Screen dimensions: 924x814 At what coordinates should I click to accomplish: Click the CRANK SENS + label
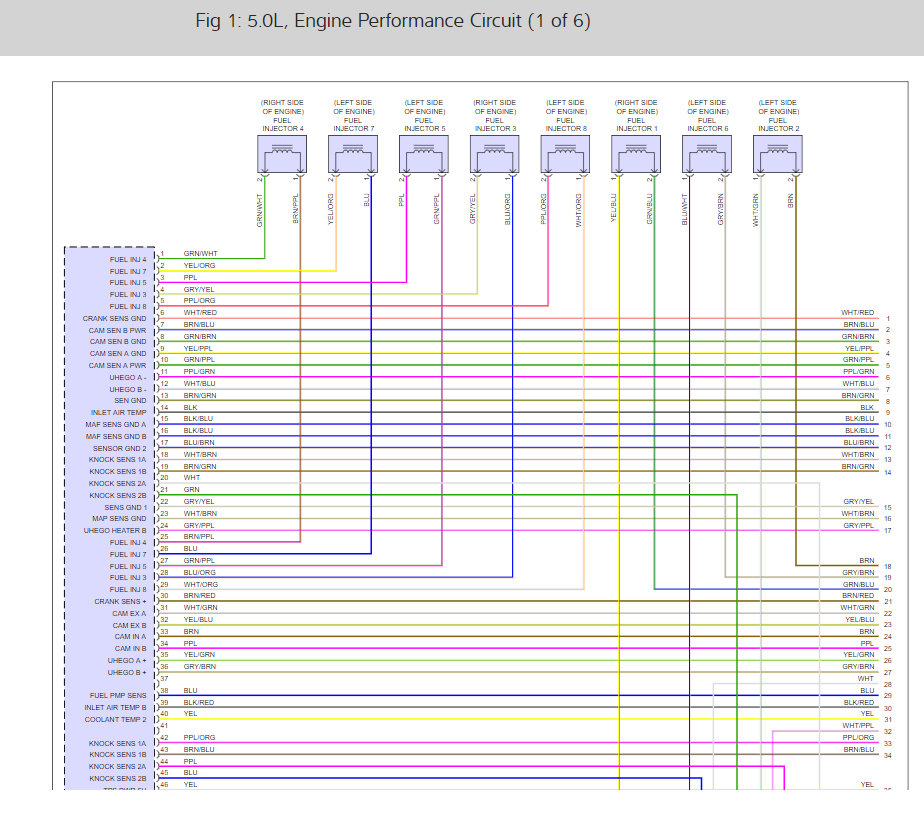click(120, 602)
